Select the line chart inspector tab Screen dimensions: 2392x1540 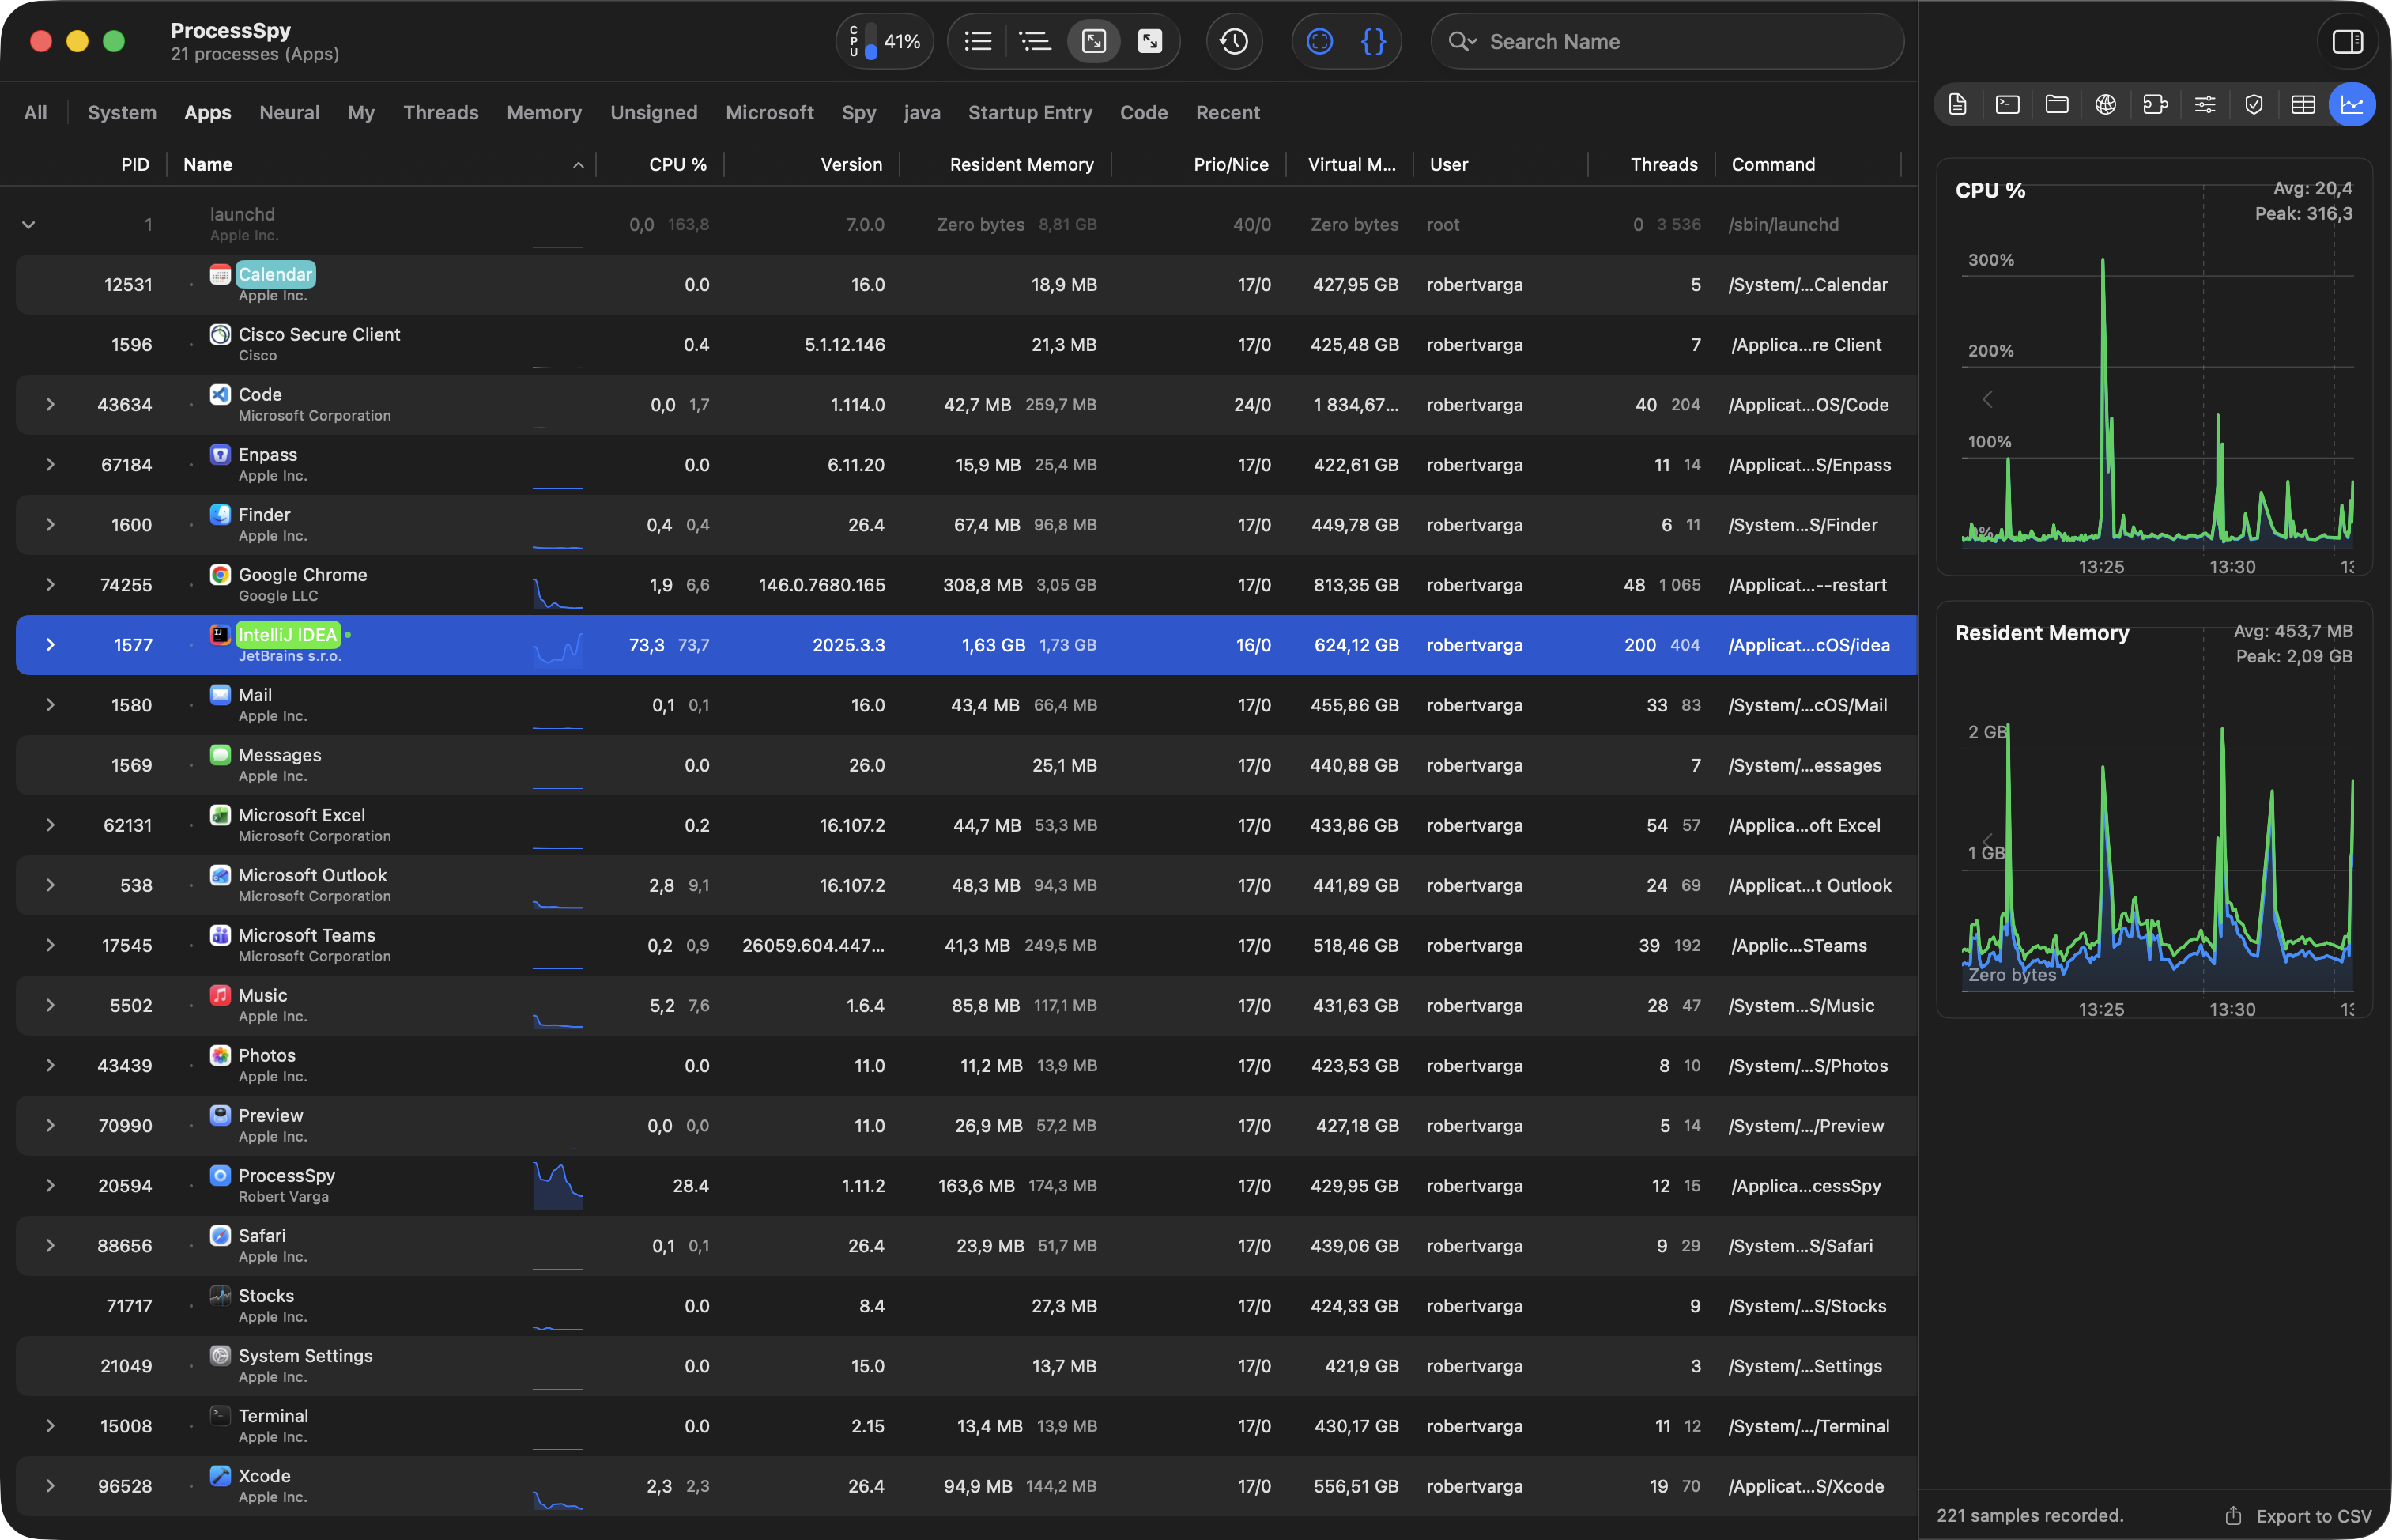pos(2352,104)
